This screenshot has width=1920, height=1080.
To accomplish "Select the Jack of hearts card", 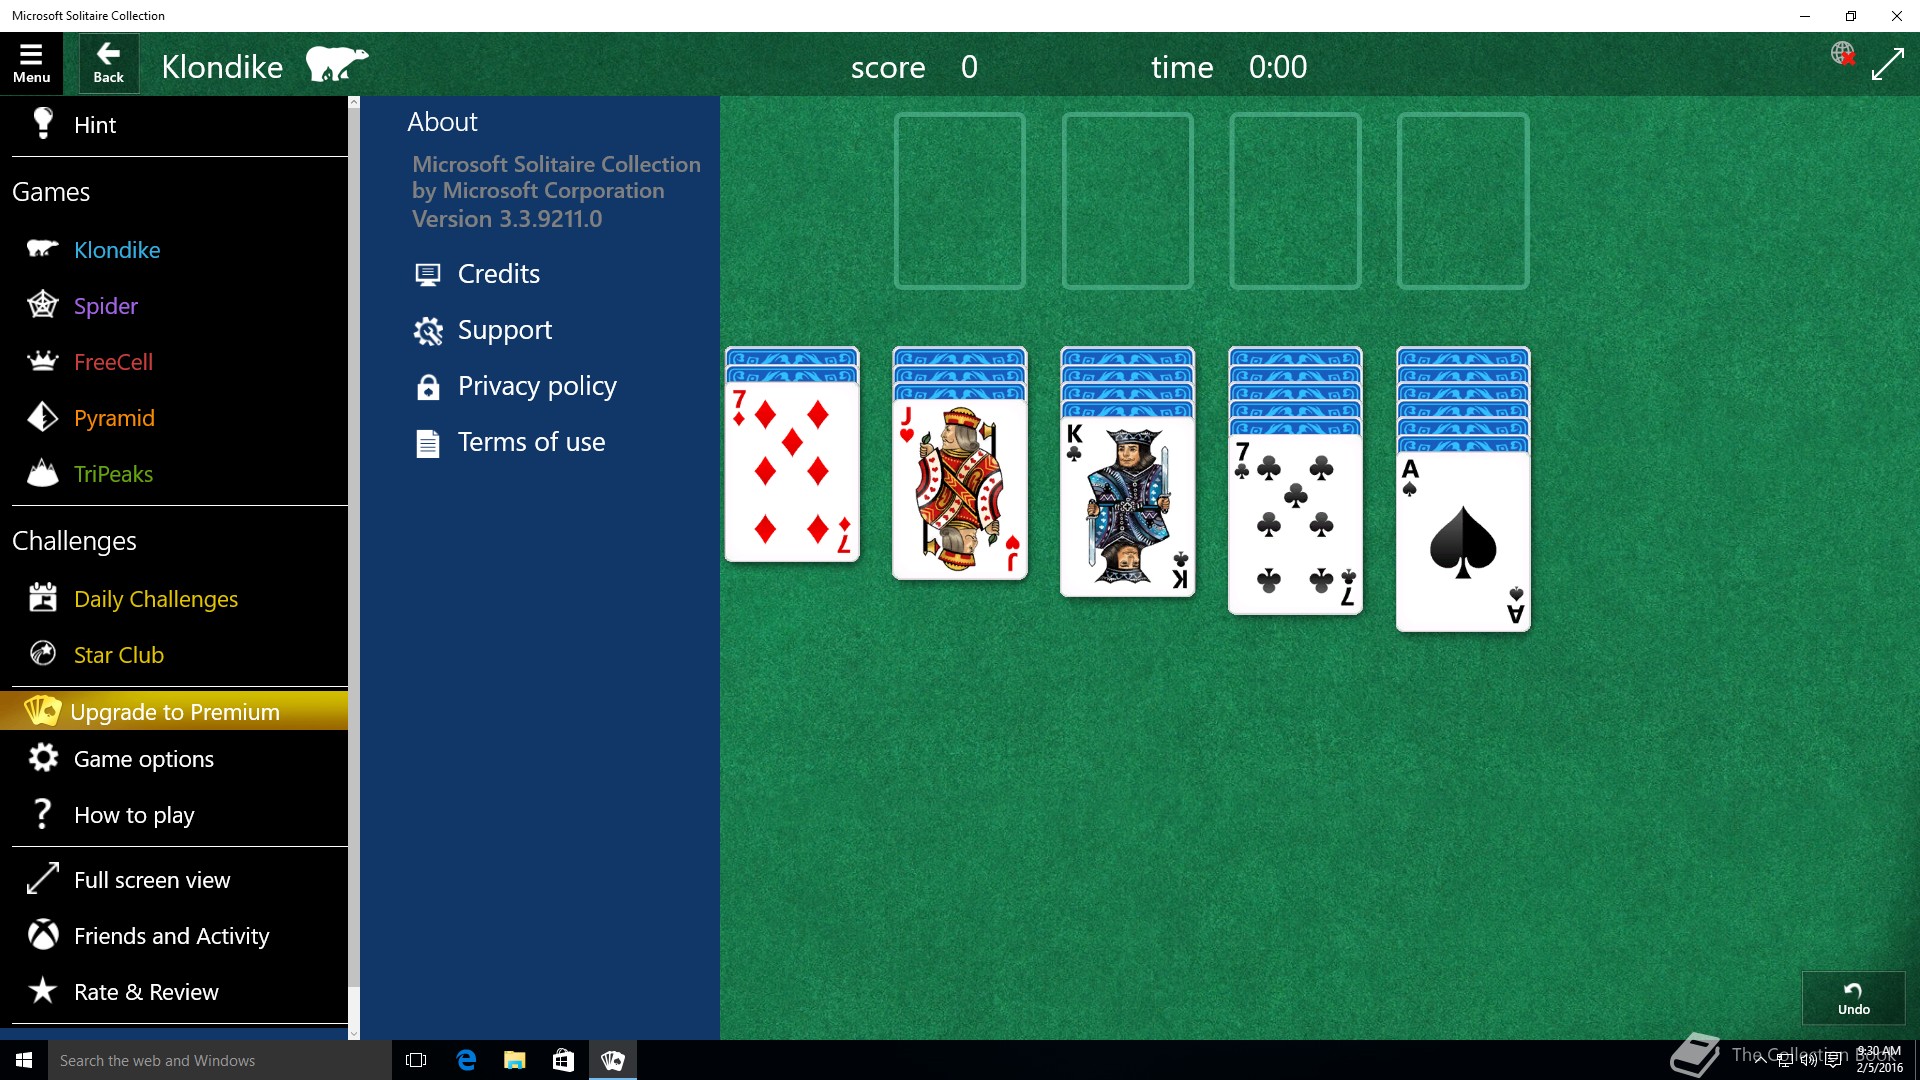I will (960, 489).
